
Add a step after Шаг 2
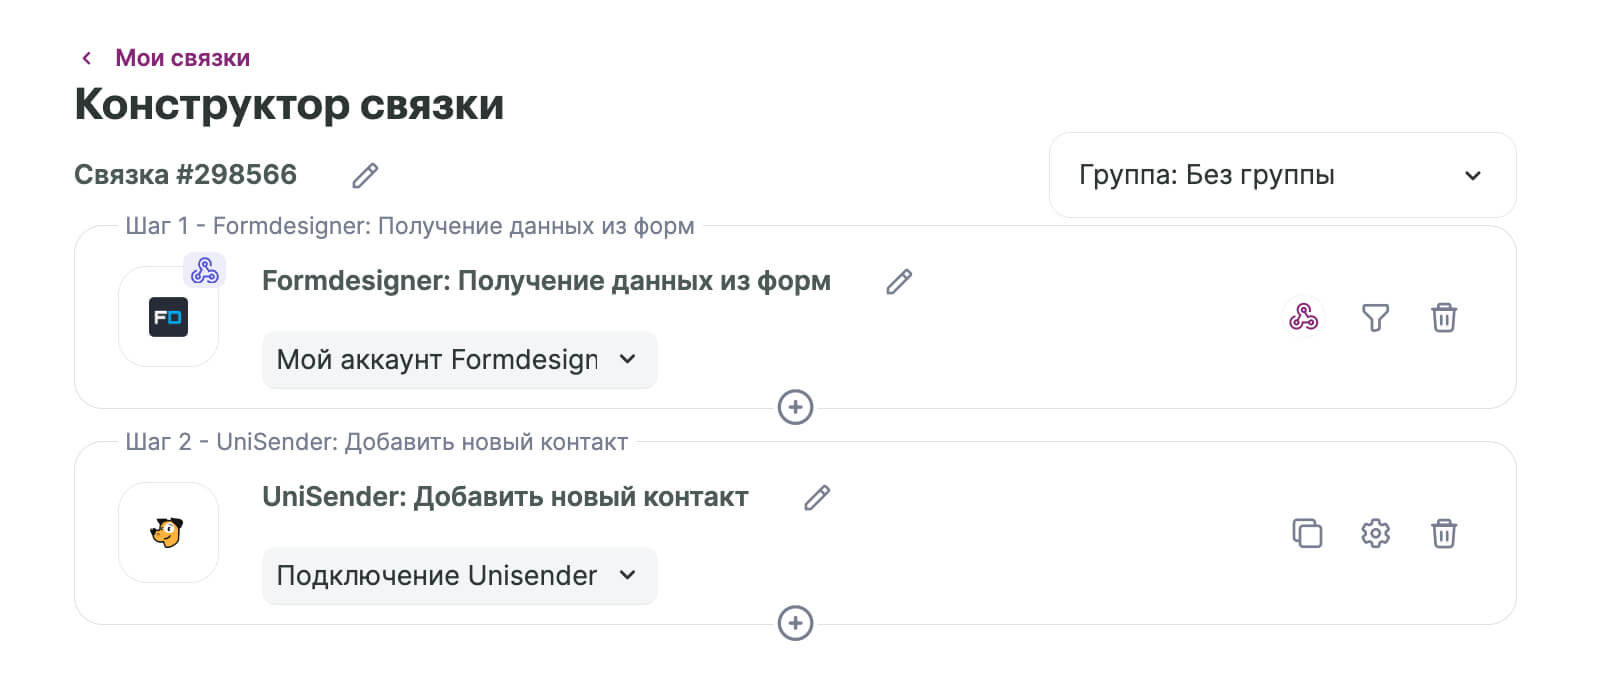click(795, 623)
